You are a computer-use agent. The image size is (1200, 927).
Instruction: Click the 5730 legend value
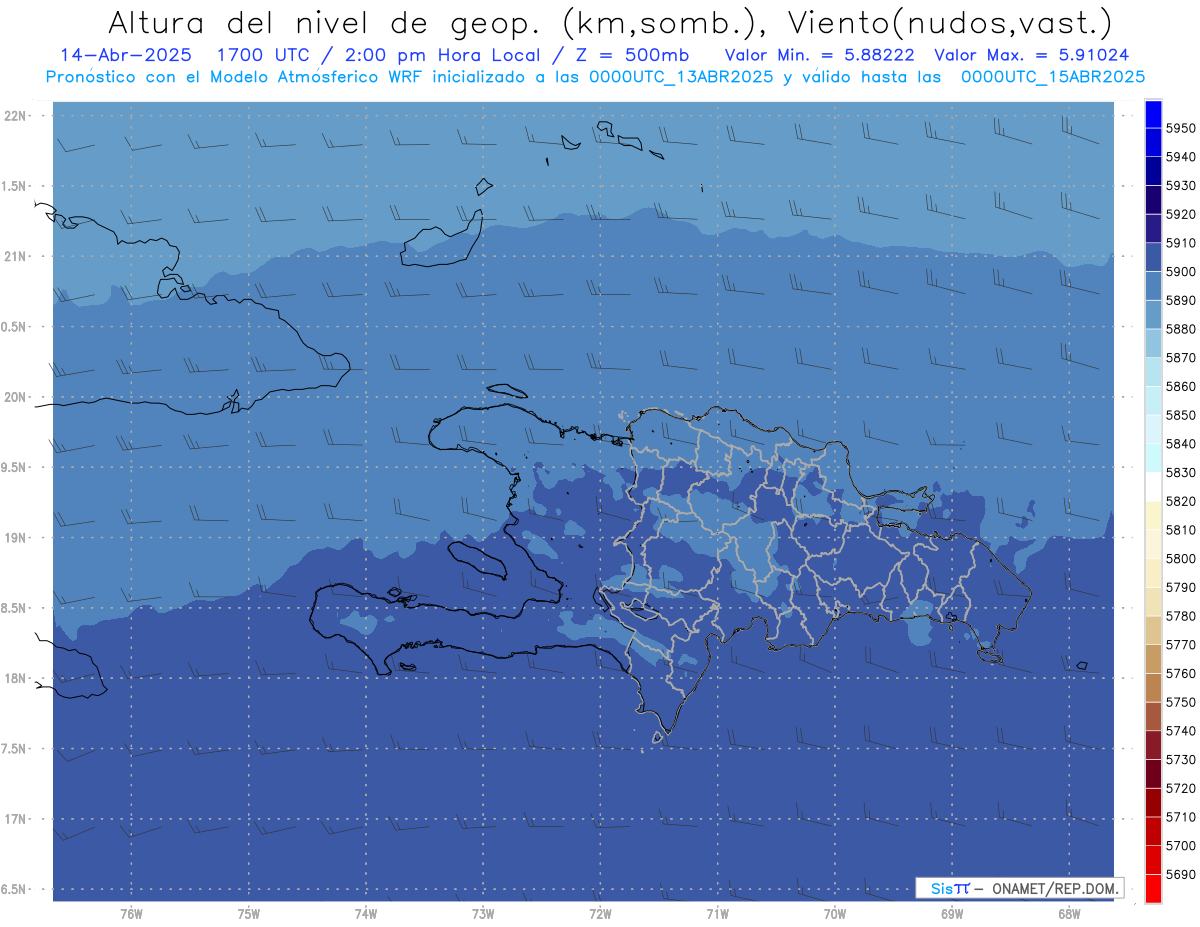pyautogui.click(x=1180, y=759)
